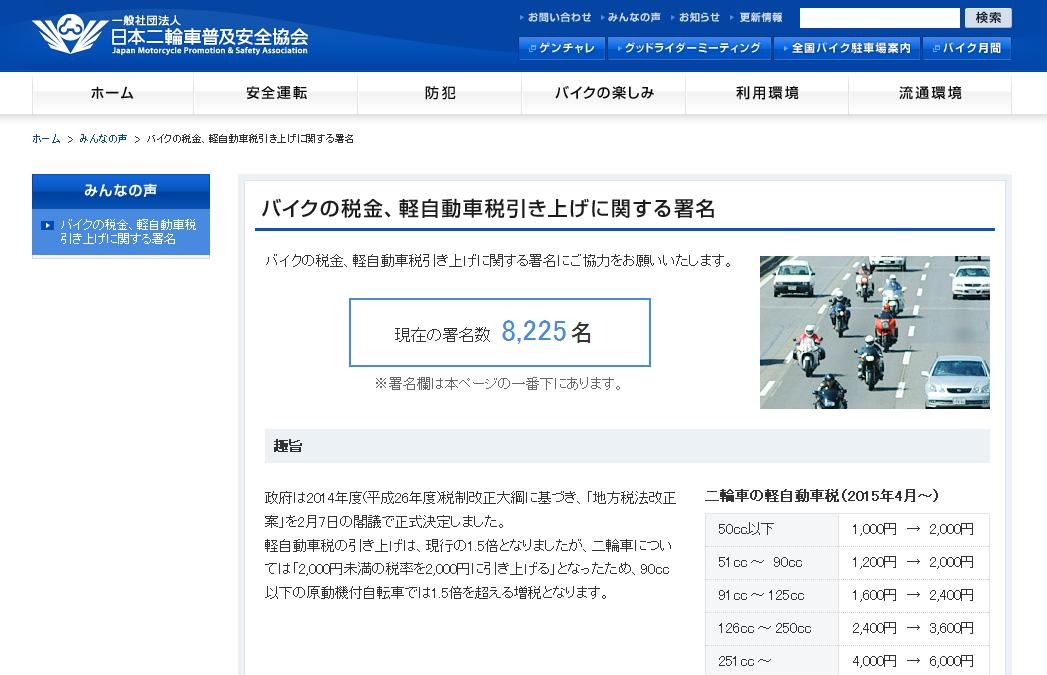This screenshot has width=1047, height=675.
Task: Click the 8,225 signature count
Action: (x=534, y=331)
